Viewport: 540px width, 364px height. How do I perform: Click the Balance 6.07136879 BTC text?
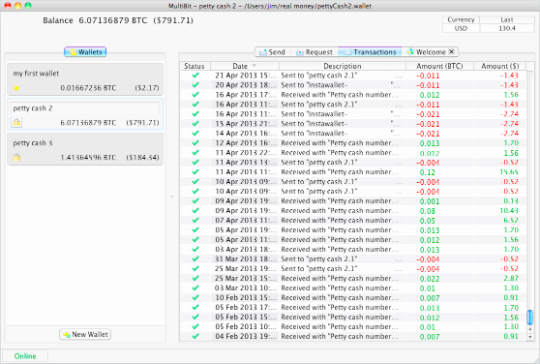[95, 20]
